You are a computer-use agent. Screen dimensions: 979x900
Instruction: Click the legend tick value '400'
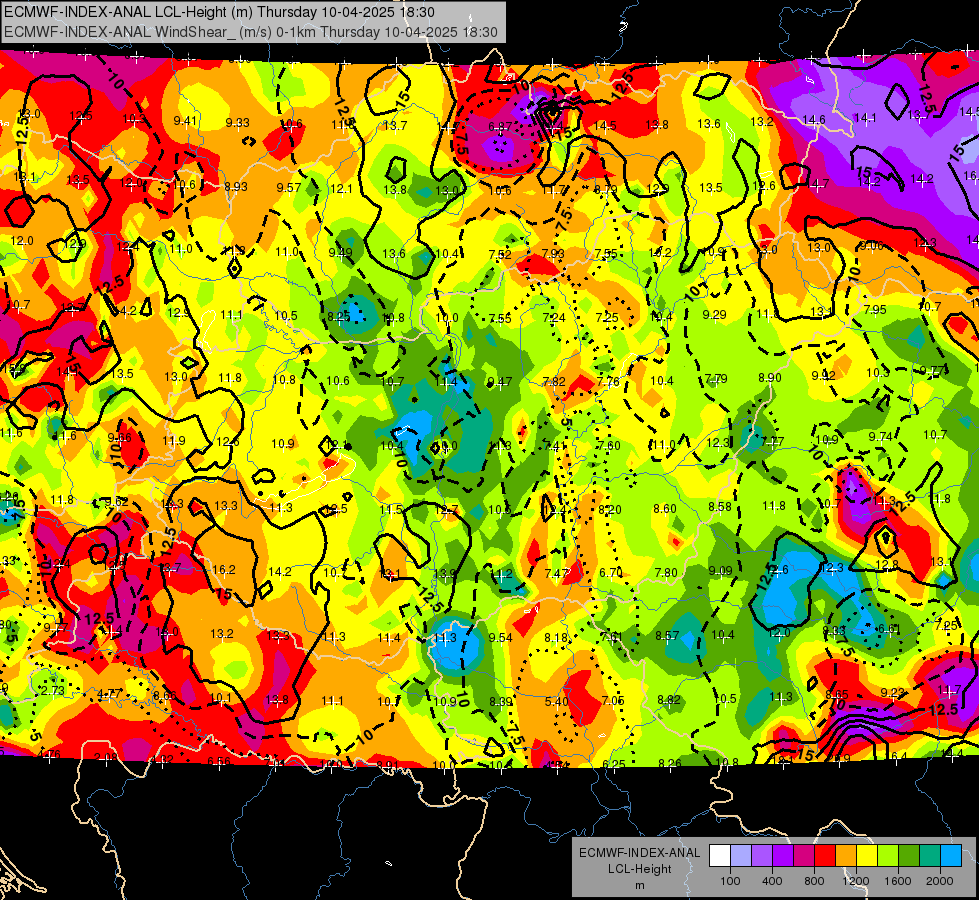tap(772, 881)
